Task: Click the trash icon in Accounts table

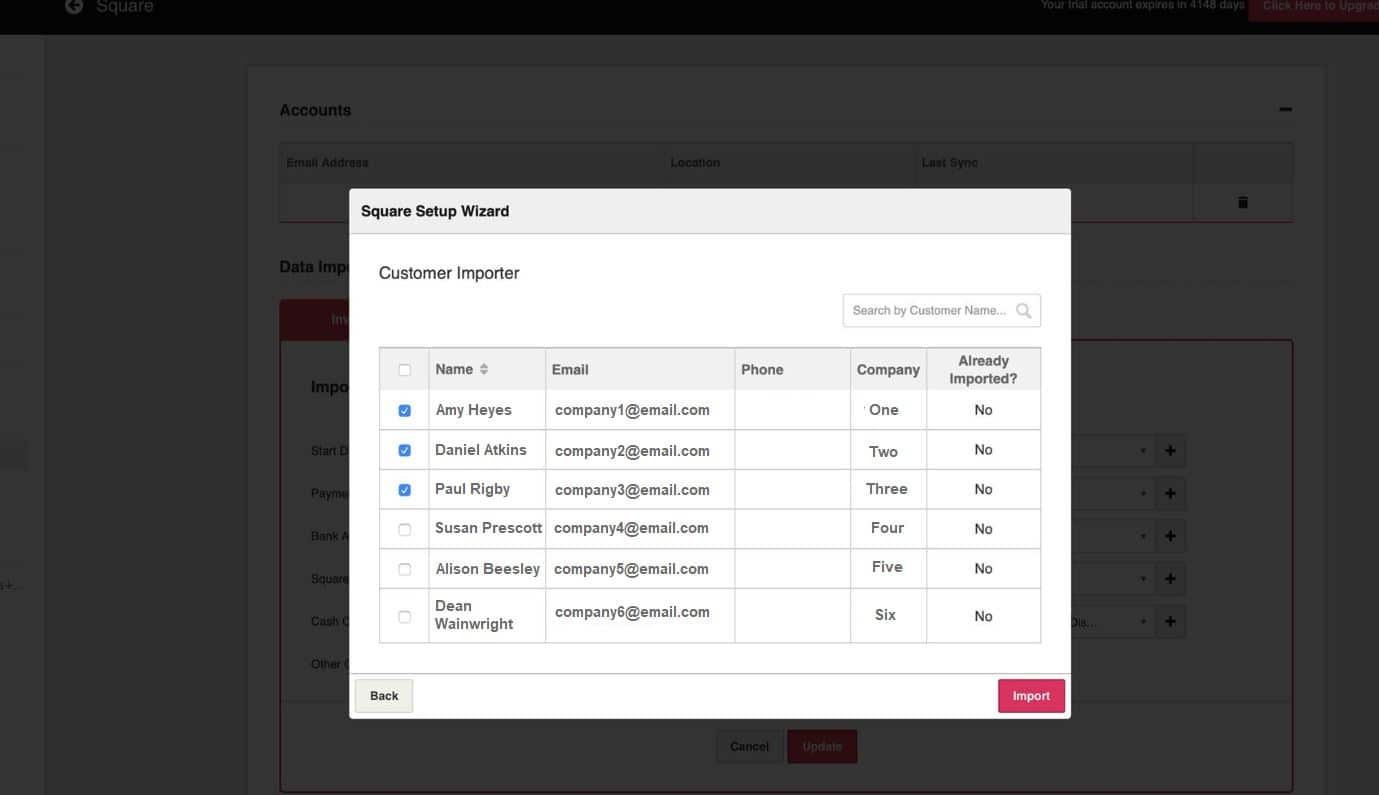Action: click(x=1243, y=202)
